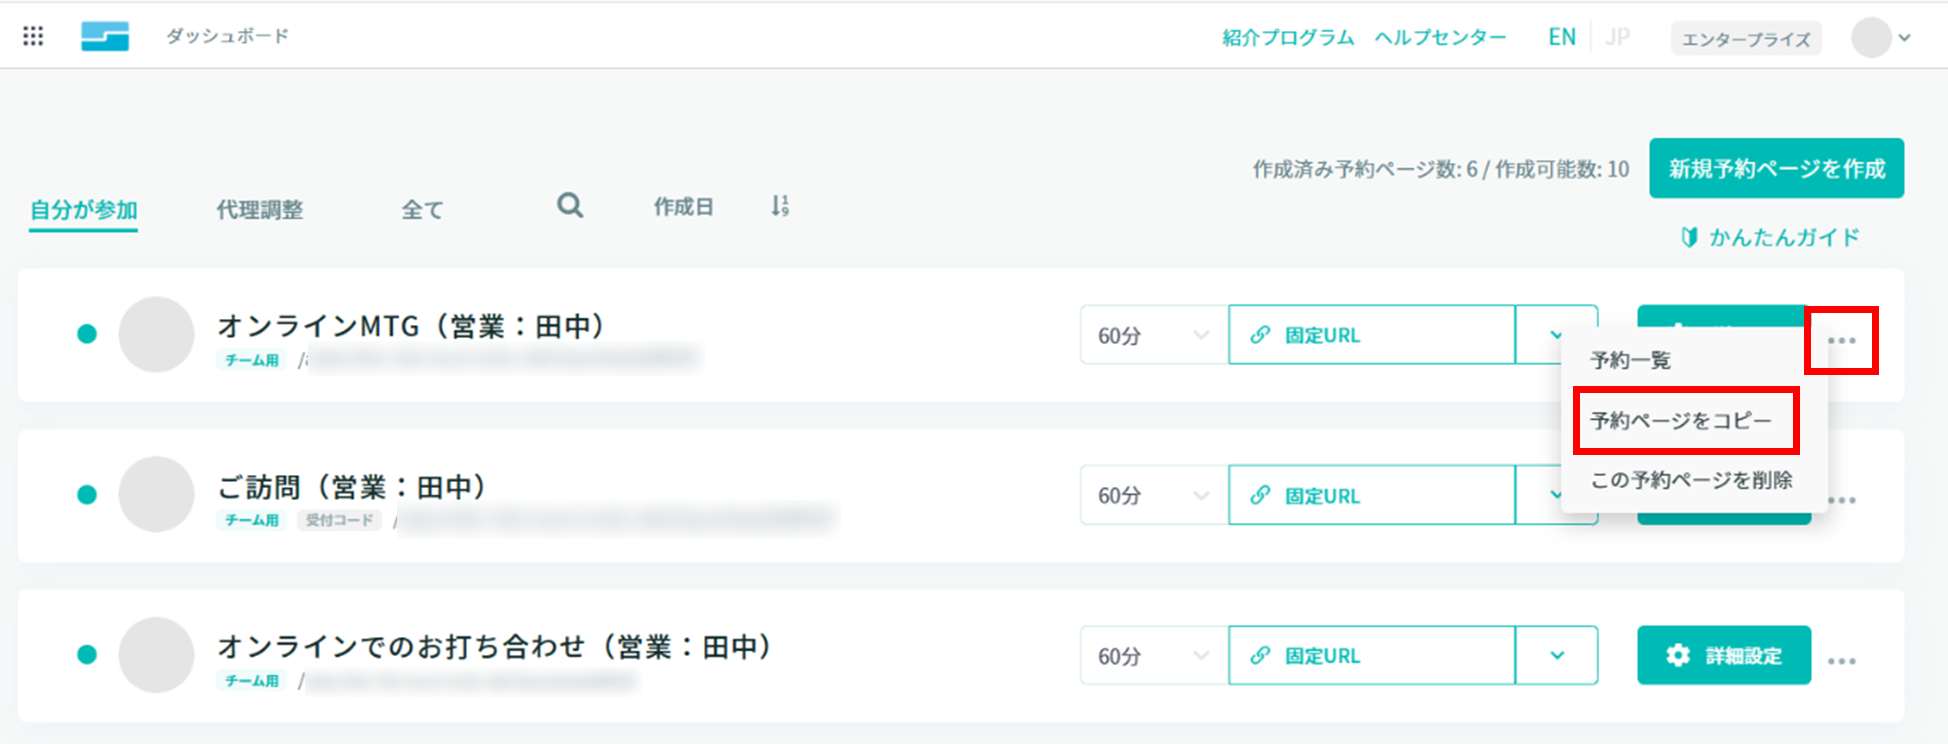
Task: Open the apps grid icon
Action: (x=33, y=36)
